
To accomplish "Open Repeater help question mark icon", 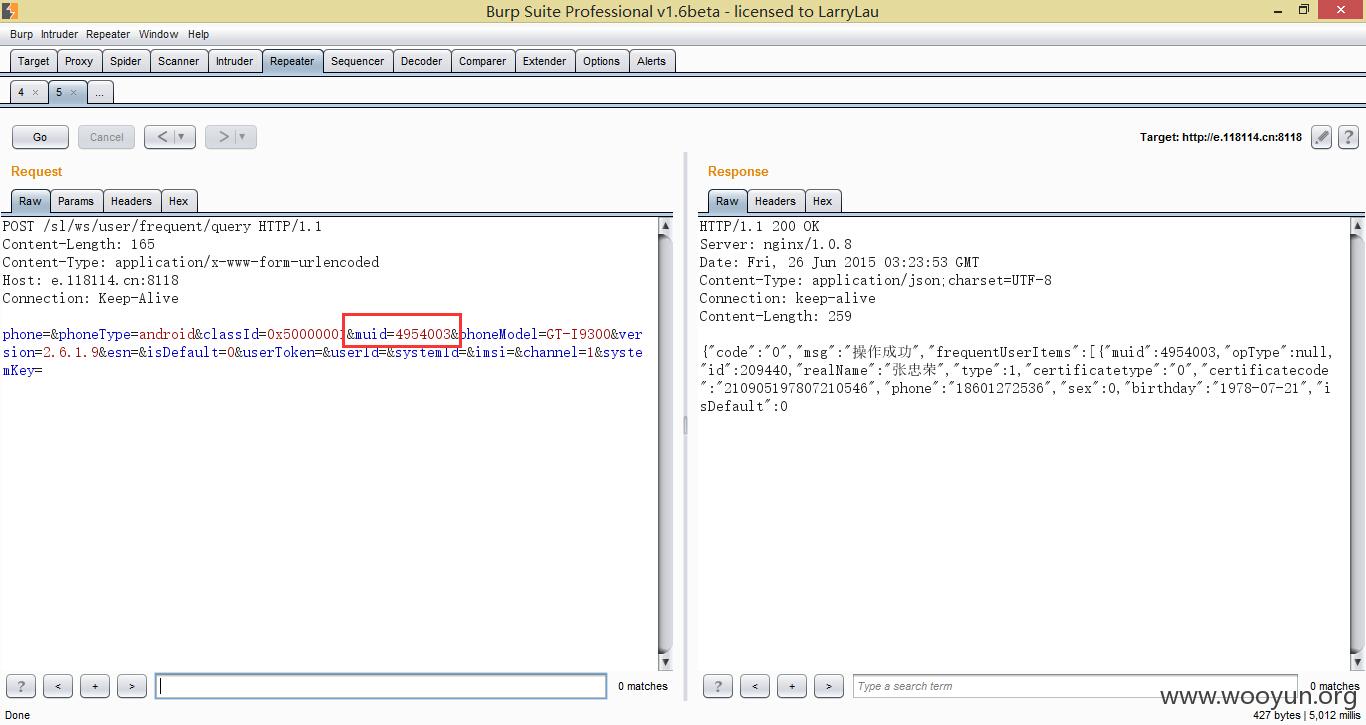I will click(x=1348, y=137).
